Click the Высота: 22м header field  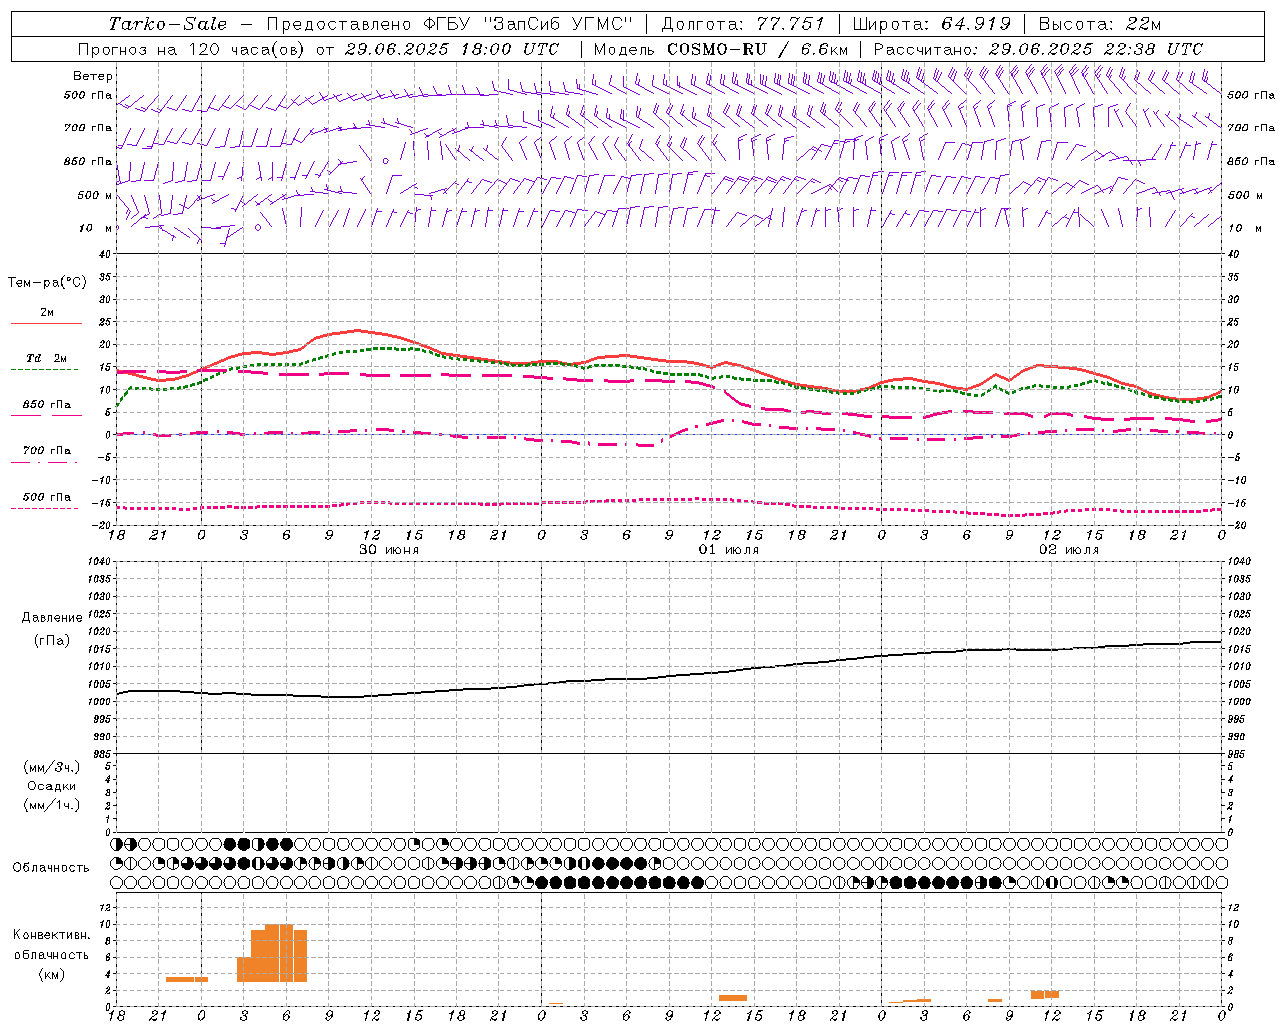(x=1100, y=24)
